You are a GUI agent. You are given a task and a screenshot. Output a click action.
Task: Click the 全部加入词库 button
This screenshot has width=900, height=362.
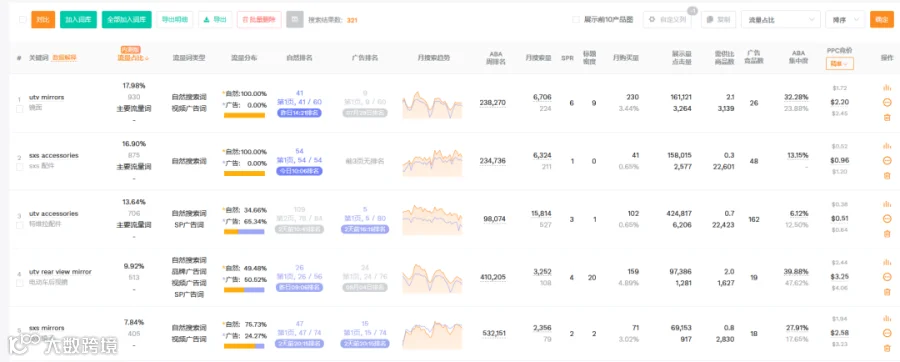click(x=127, y=20)
